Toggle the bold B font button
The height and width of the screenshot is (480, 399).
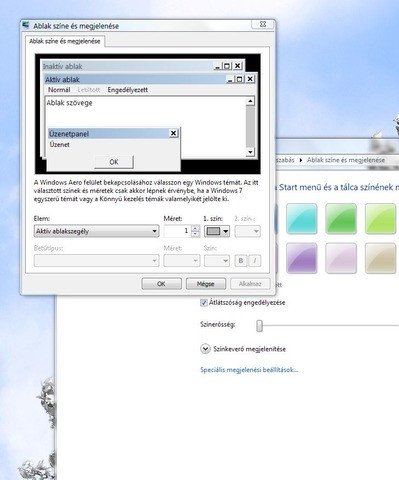[x=241, y=260]
